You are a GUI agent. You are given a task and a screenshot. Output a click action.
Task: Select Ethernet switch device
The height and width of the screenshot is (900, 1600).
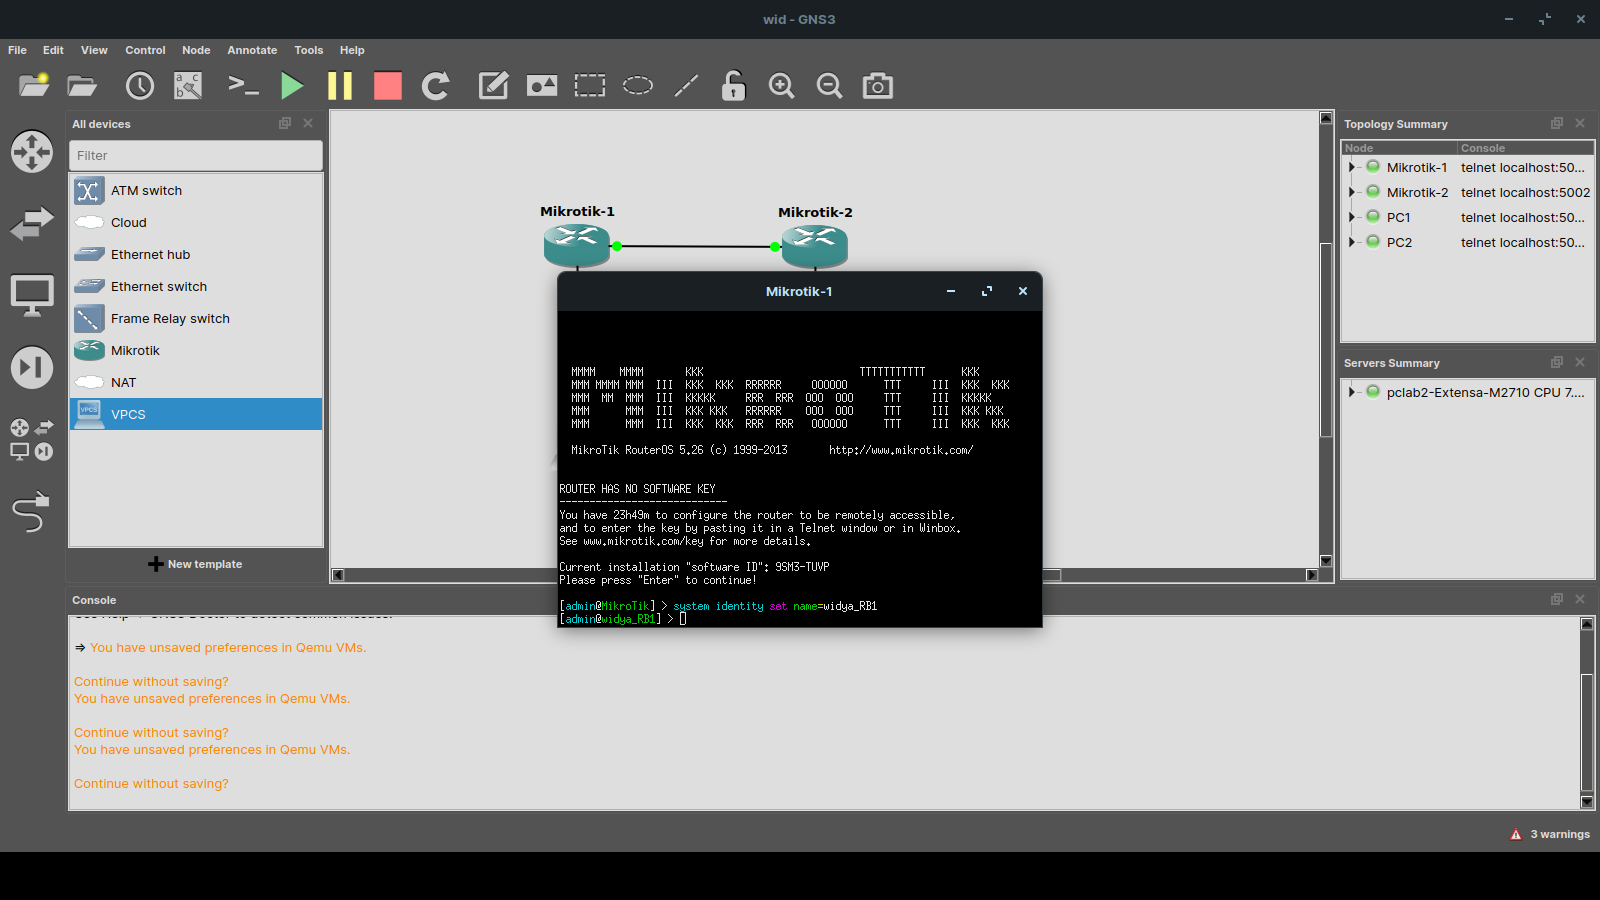(196, 286)
